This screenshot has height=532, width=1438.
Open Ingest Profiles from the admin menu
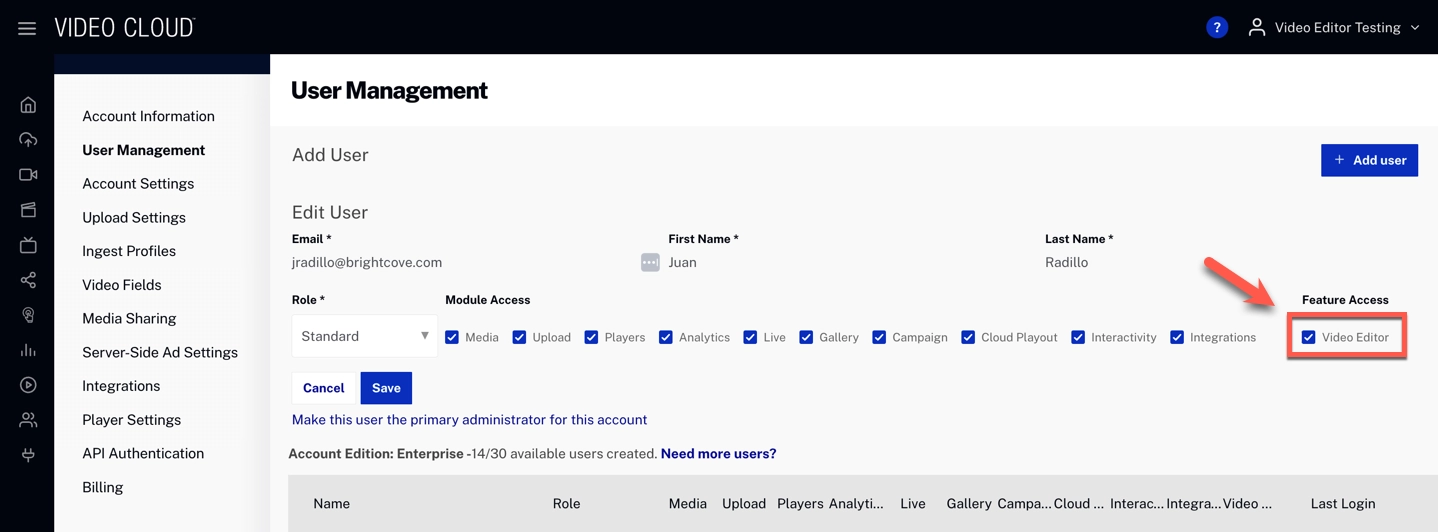pyautogui.click(x=129, y=251)
